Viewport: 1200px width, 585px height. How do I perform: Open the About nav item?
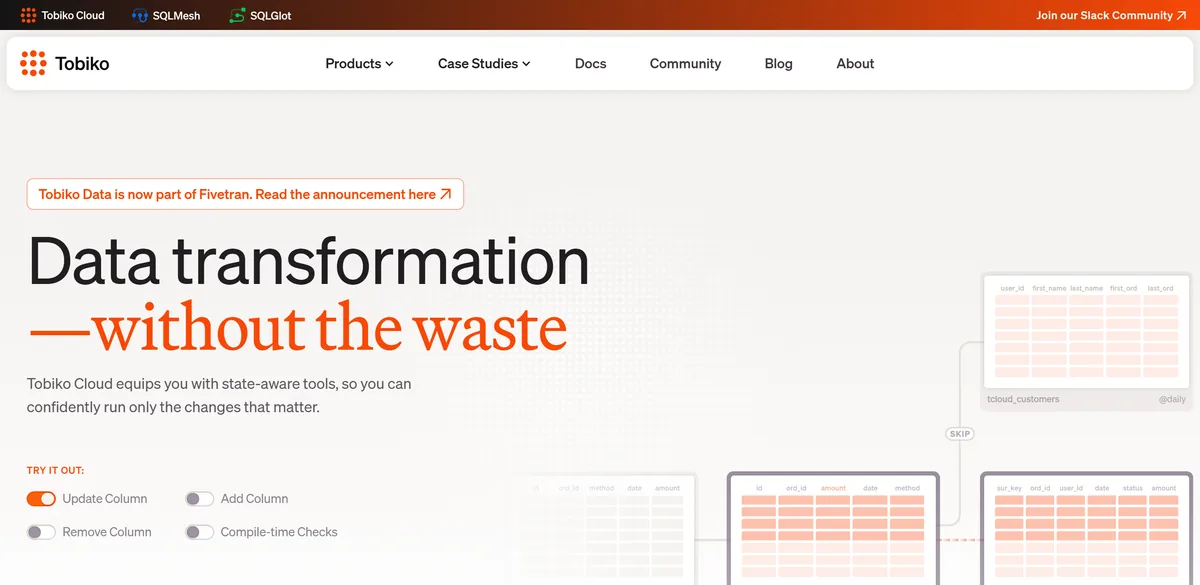[855, 63]
